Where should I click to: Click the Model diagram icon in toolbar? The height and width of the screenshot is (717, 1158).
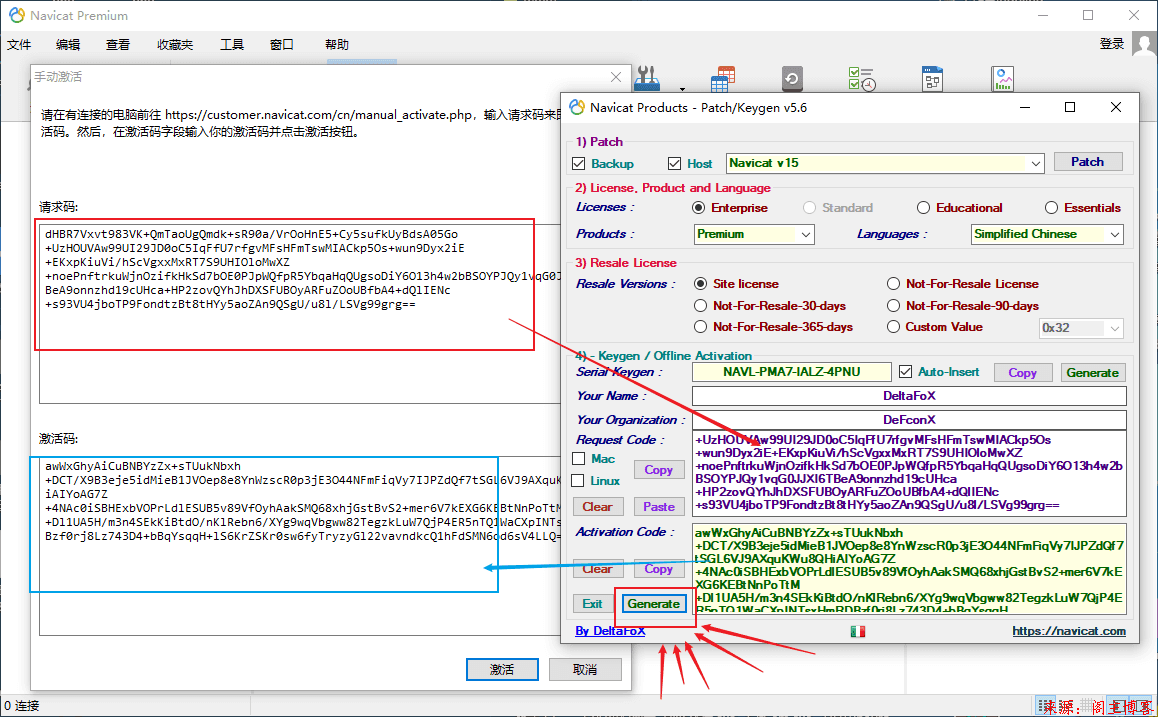[932, 79]
